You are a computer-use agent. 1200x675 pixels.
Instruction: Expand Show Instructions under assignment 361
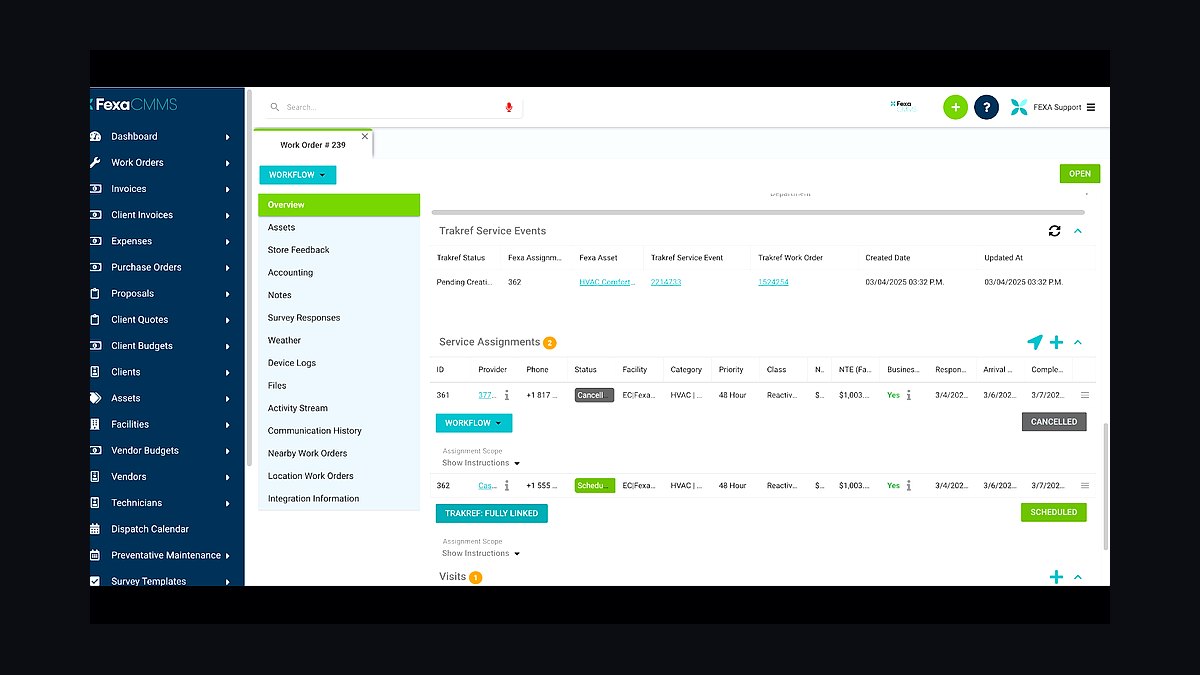click(x=481, y=463)
